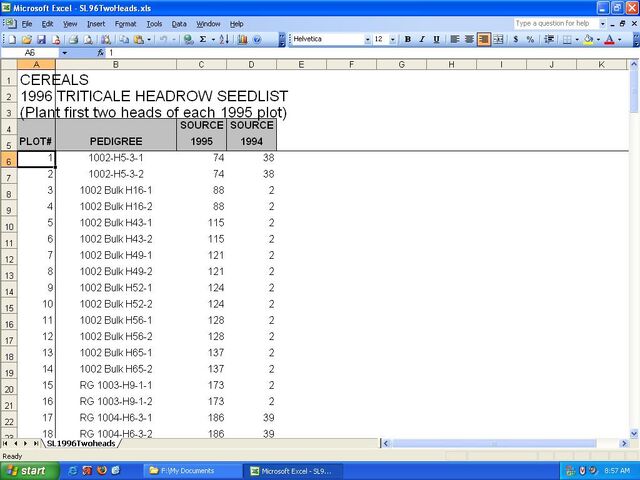Open the Font Color dropdown arrow
This screenshot has width=640, height=480.
pos(620,39)
